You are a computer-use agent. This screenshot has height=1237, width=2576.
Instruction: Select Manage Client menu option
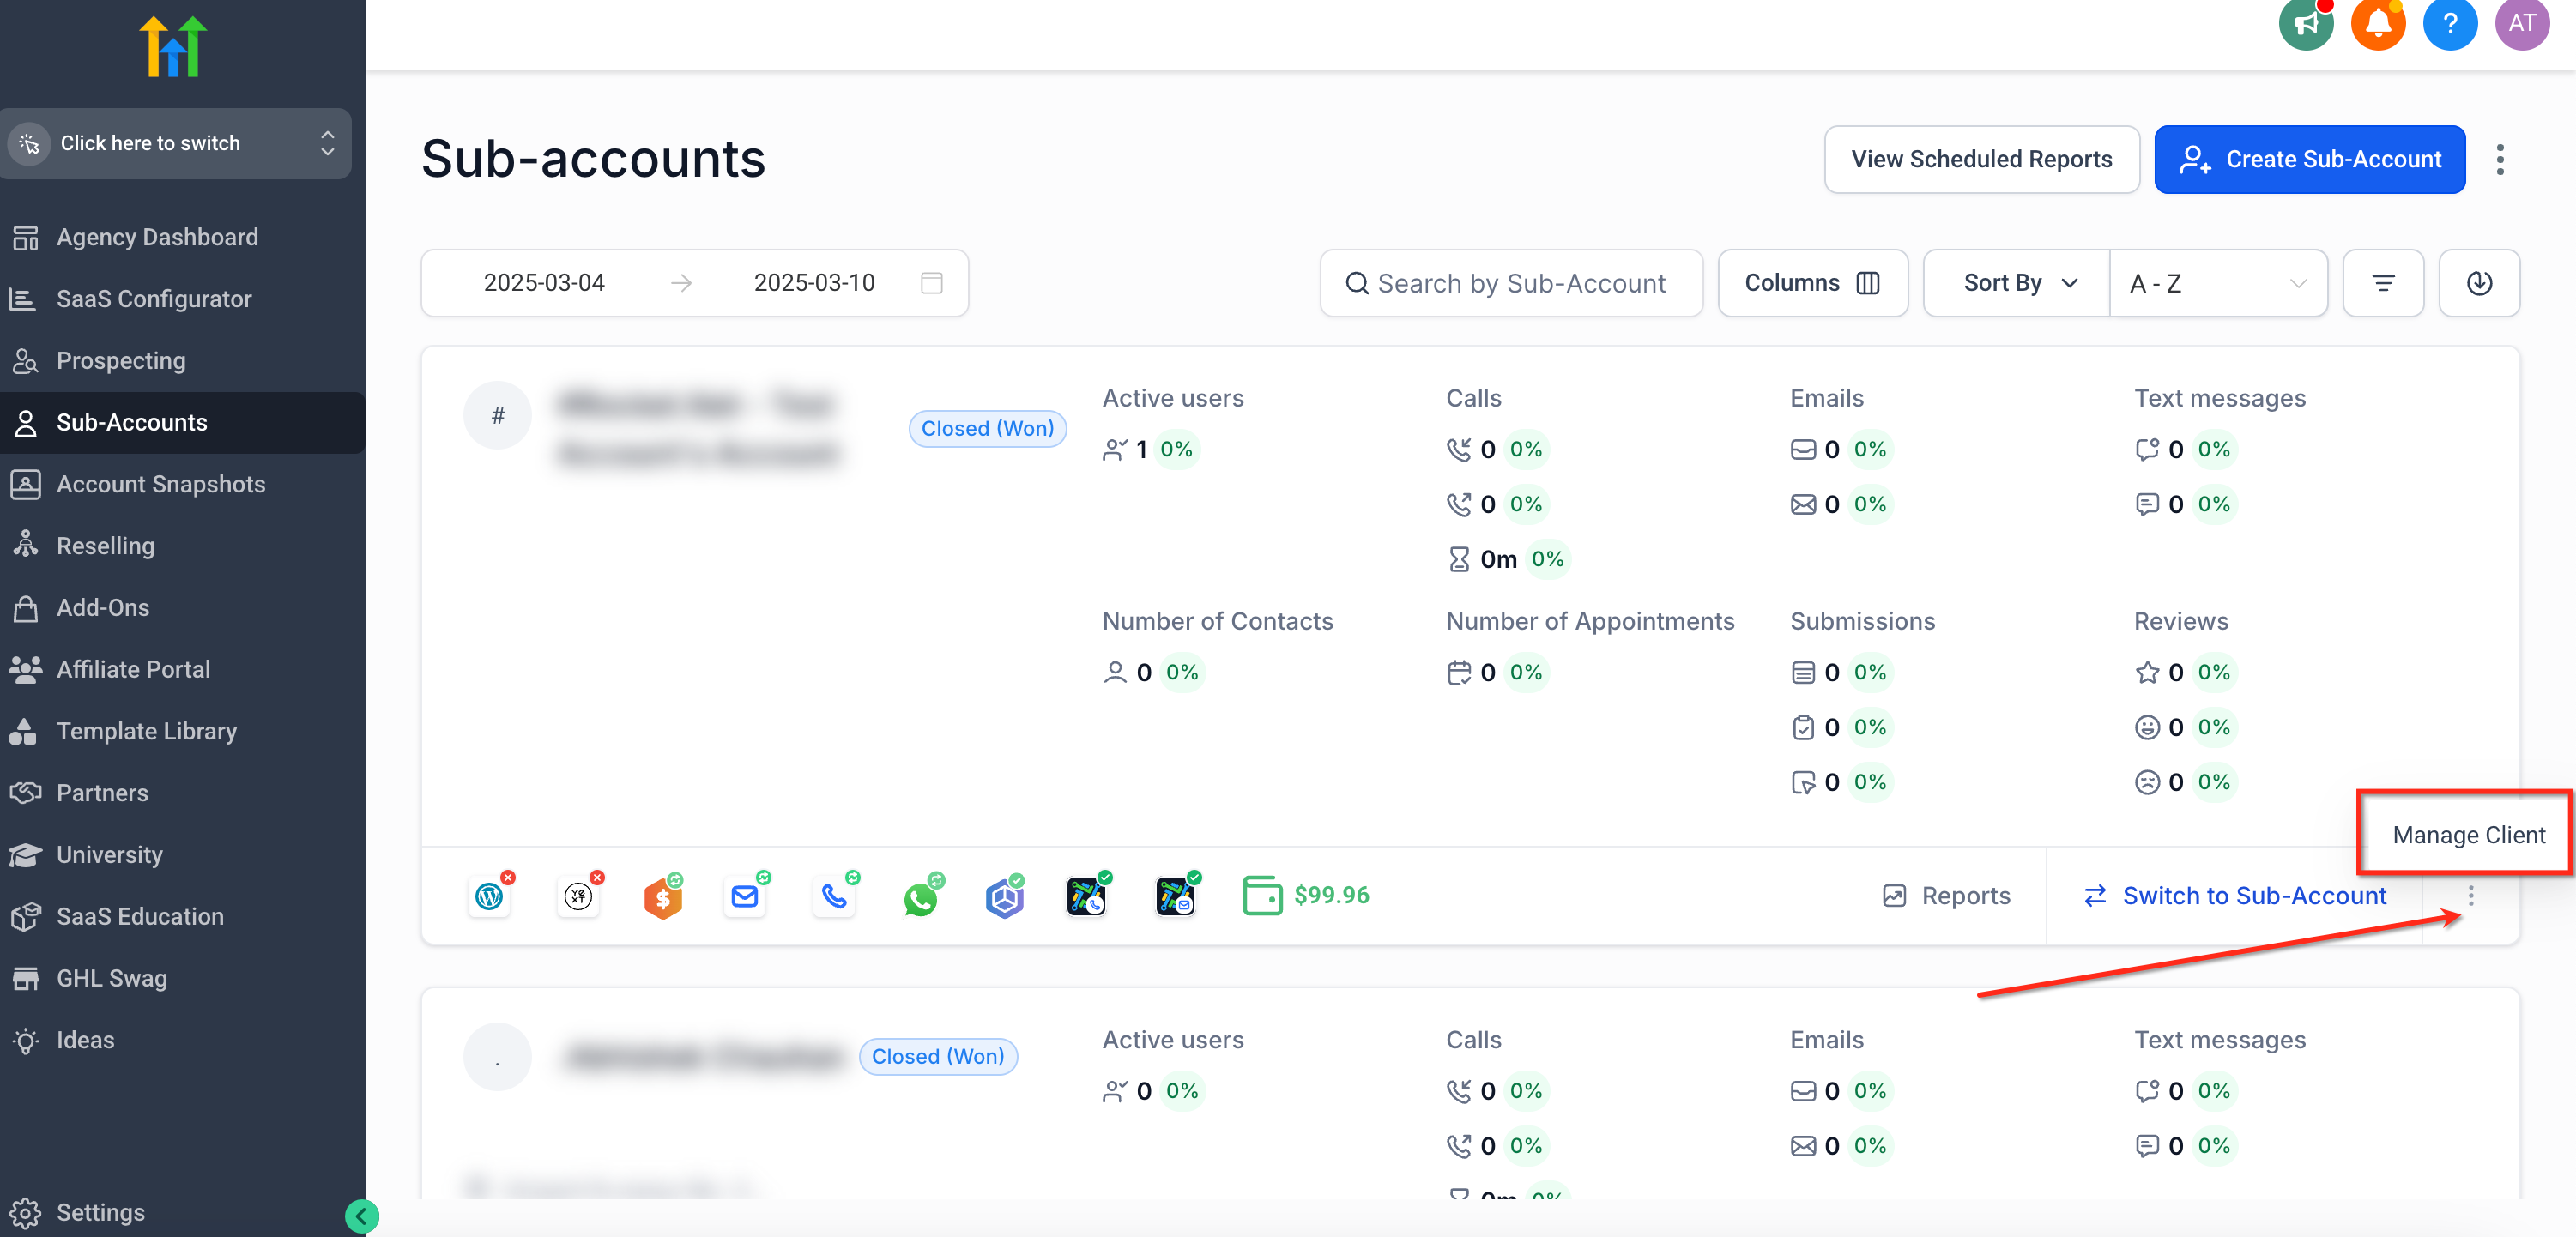[2467, 834]
